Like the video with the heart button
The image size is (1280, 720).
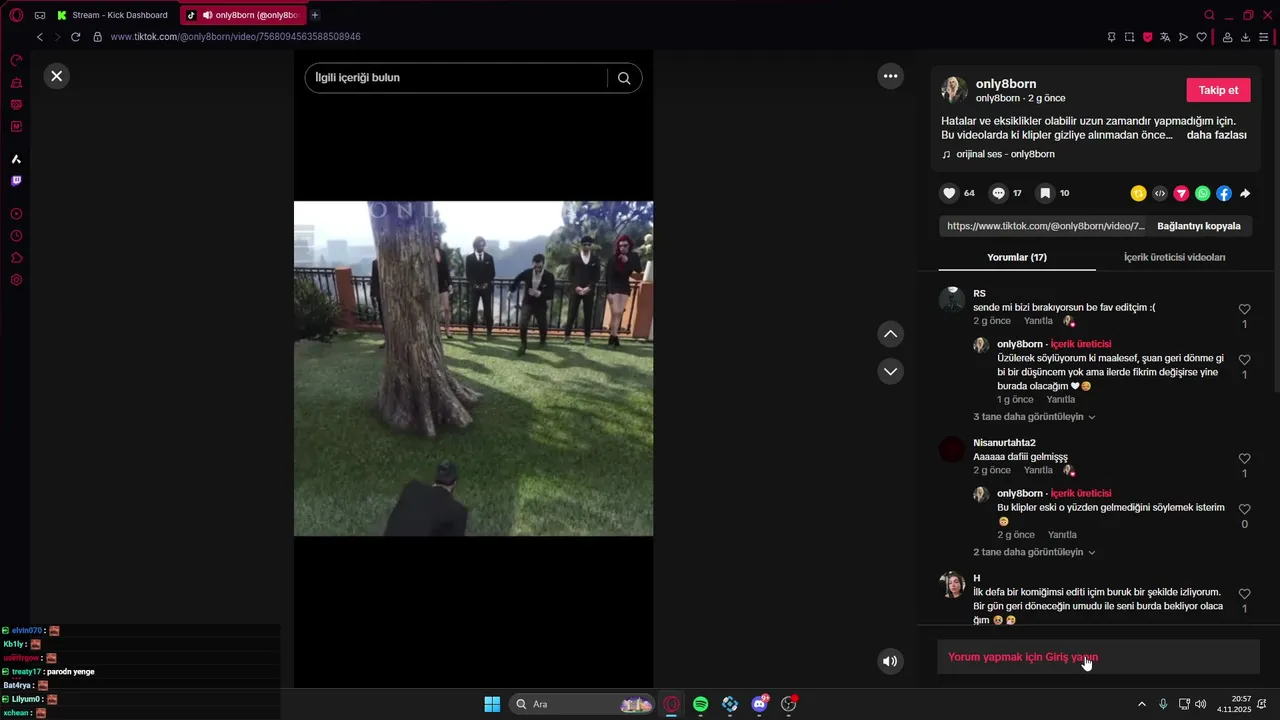coord(950,193)
